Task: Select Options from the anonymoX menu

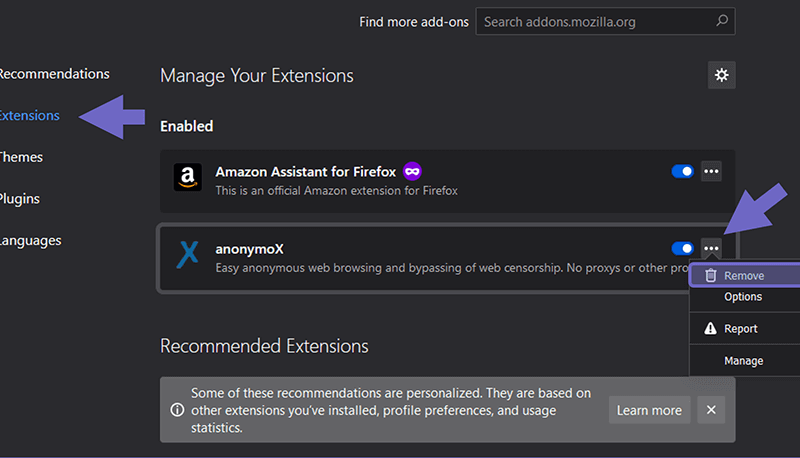Action: coord(745,297)
